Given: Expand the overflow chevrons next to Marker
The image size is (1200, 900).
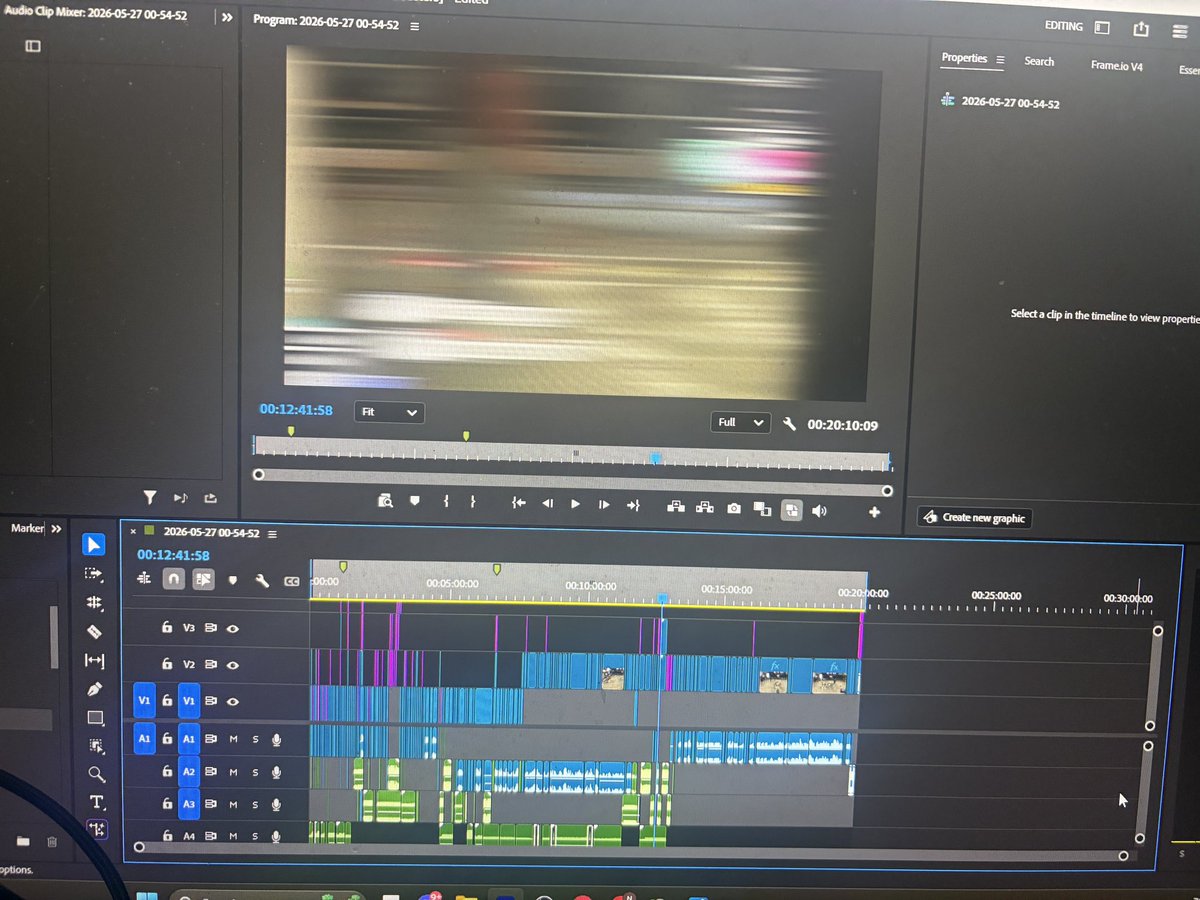Looking at the screenshot, I should [x=56, y=528].
